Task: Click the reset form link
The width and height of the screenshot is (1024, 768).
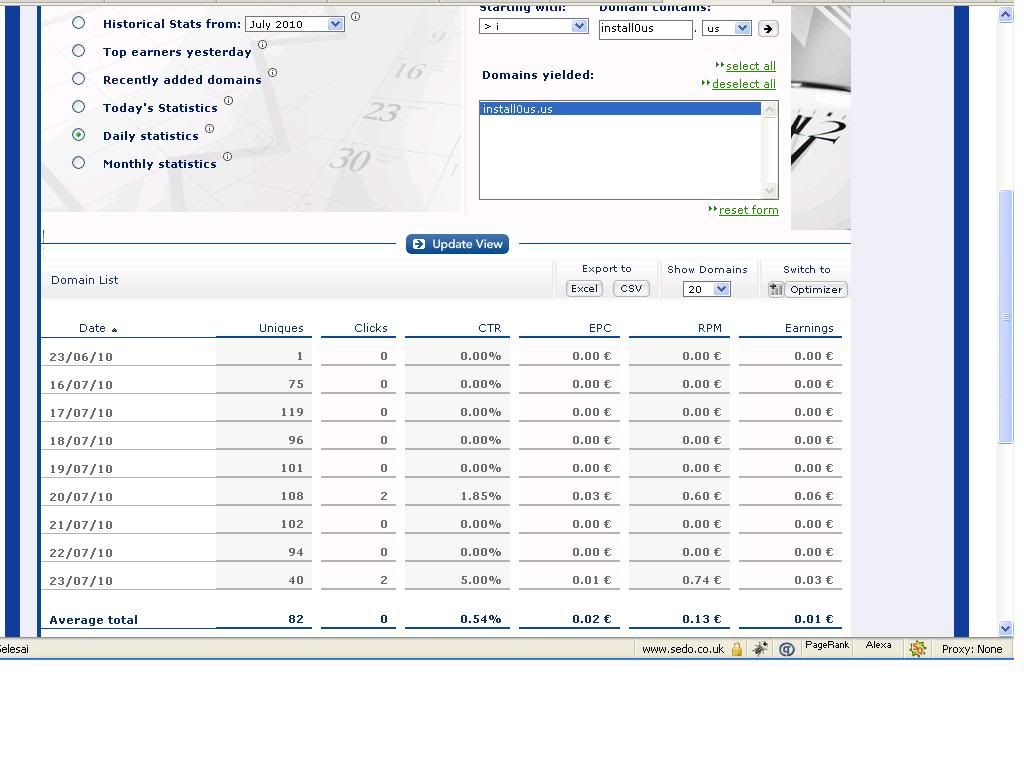Action: coord(748,210)
